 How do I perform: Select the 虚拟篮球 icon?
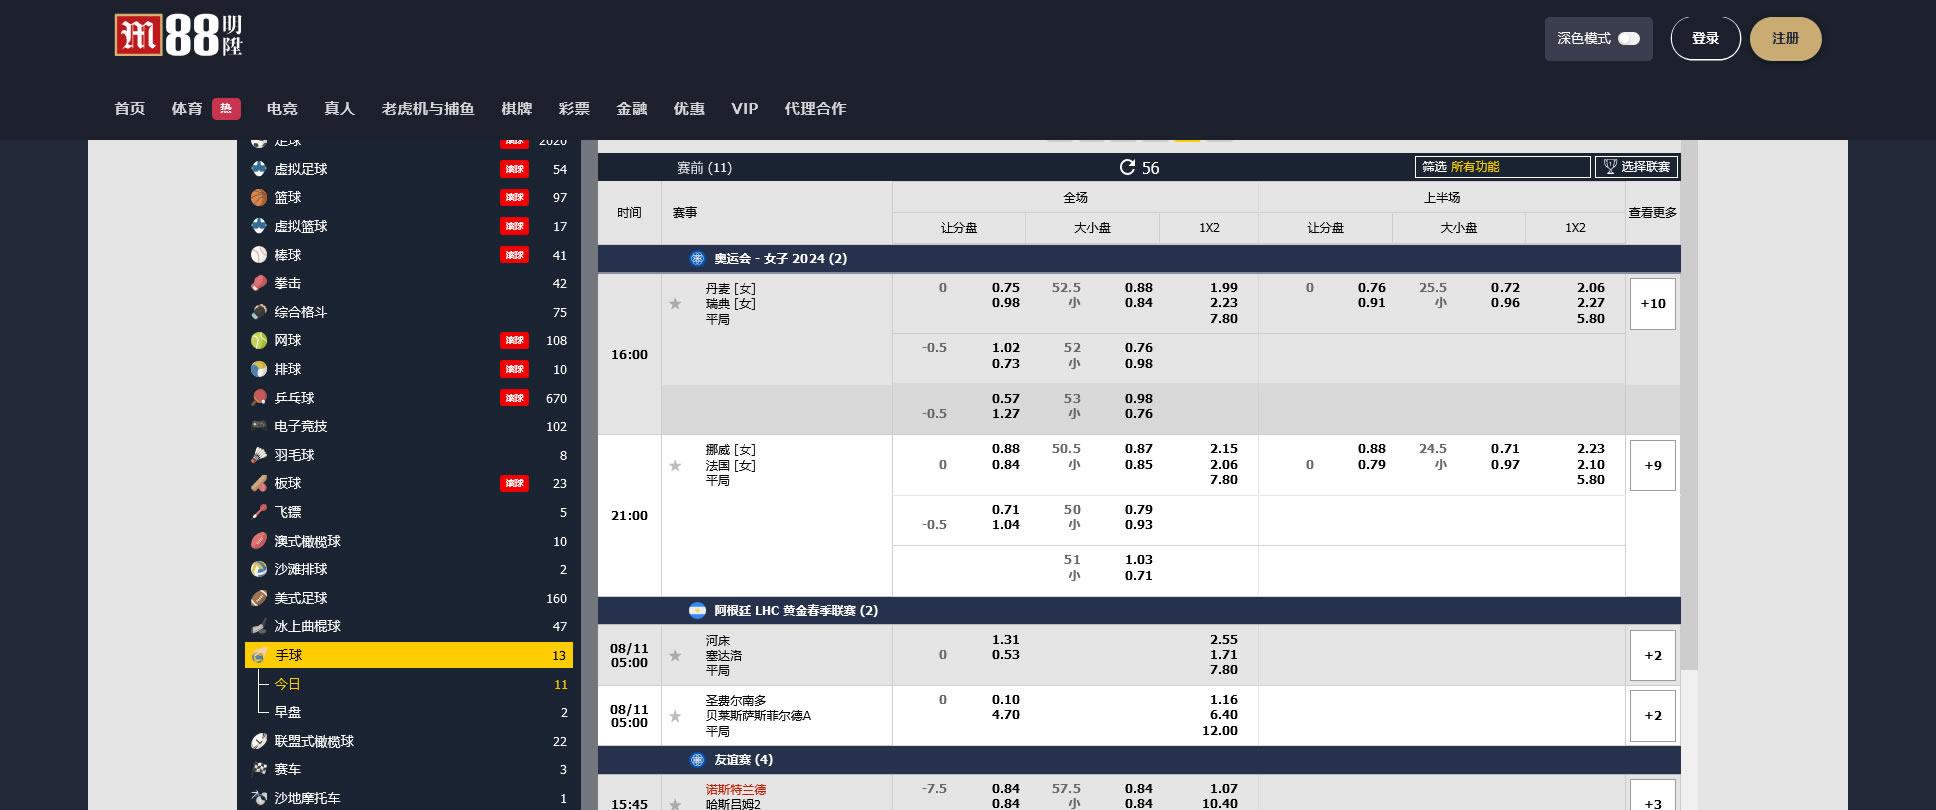(259, 226)
